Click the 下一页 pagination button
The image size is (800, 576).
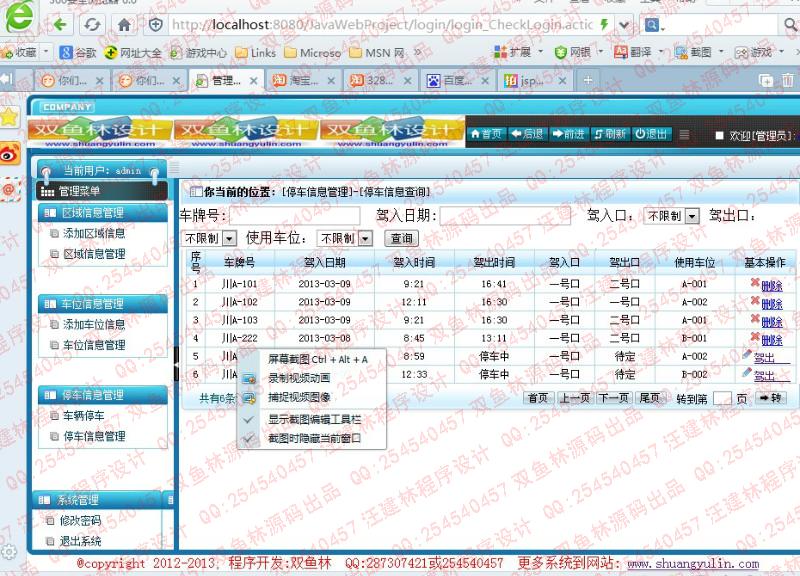tap(612, 398)
